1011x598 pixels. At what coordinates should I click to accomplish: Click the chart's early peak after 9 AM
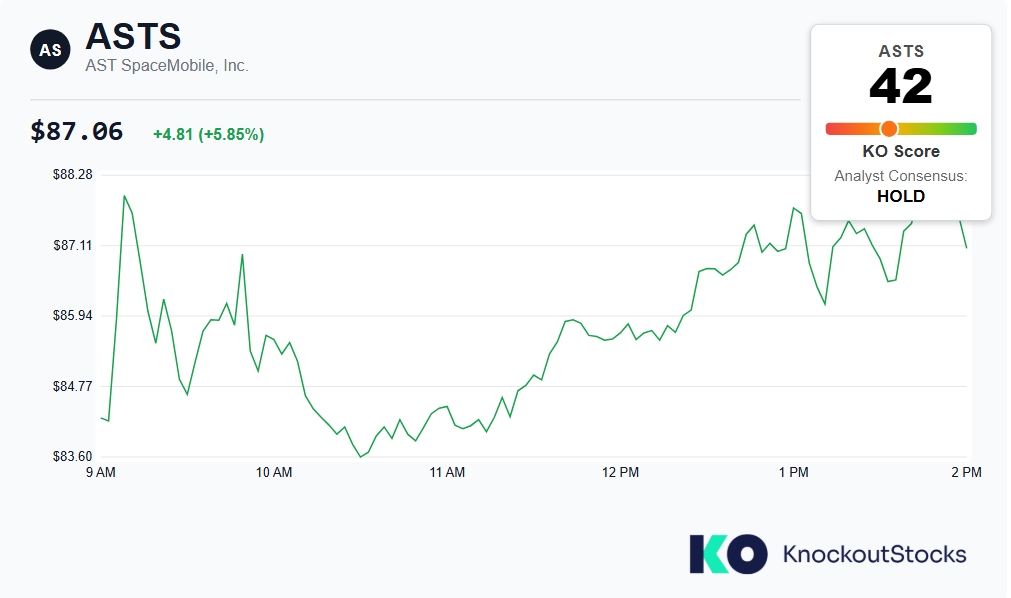click(124, 195)
